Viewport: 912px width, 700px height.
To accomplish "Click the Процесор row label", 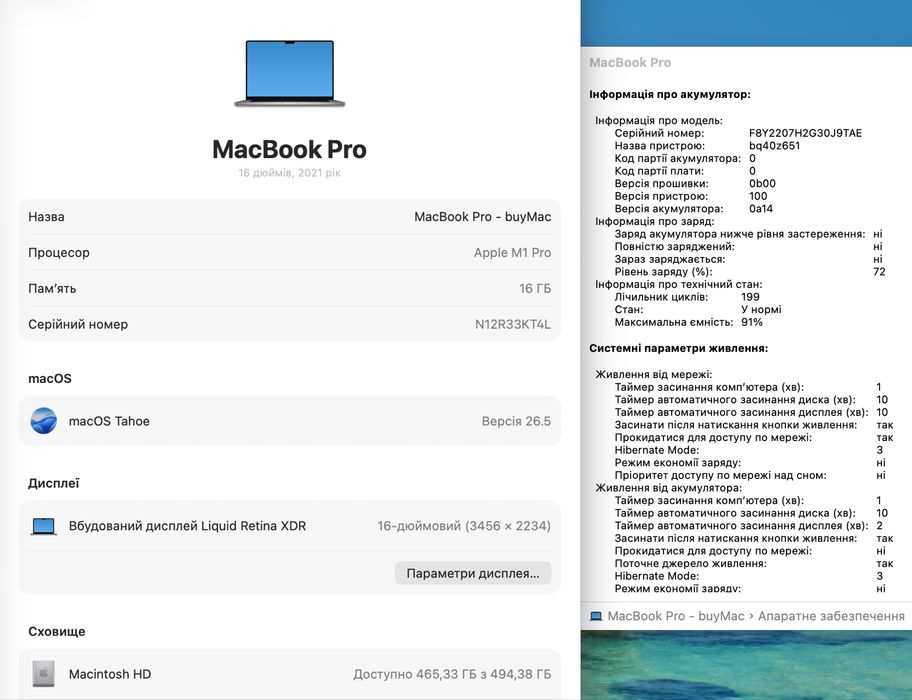I will pyautogui.click(x=59, y=253).
